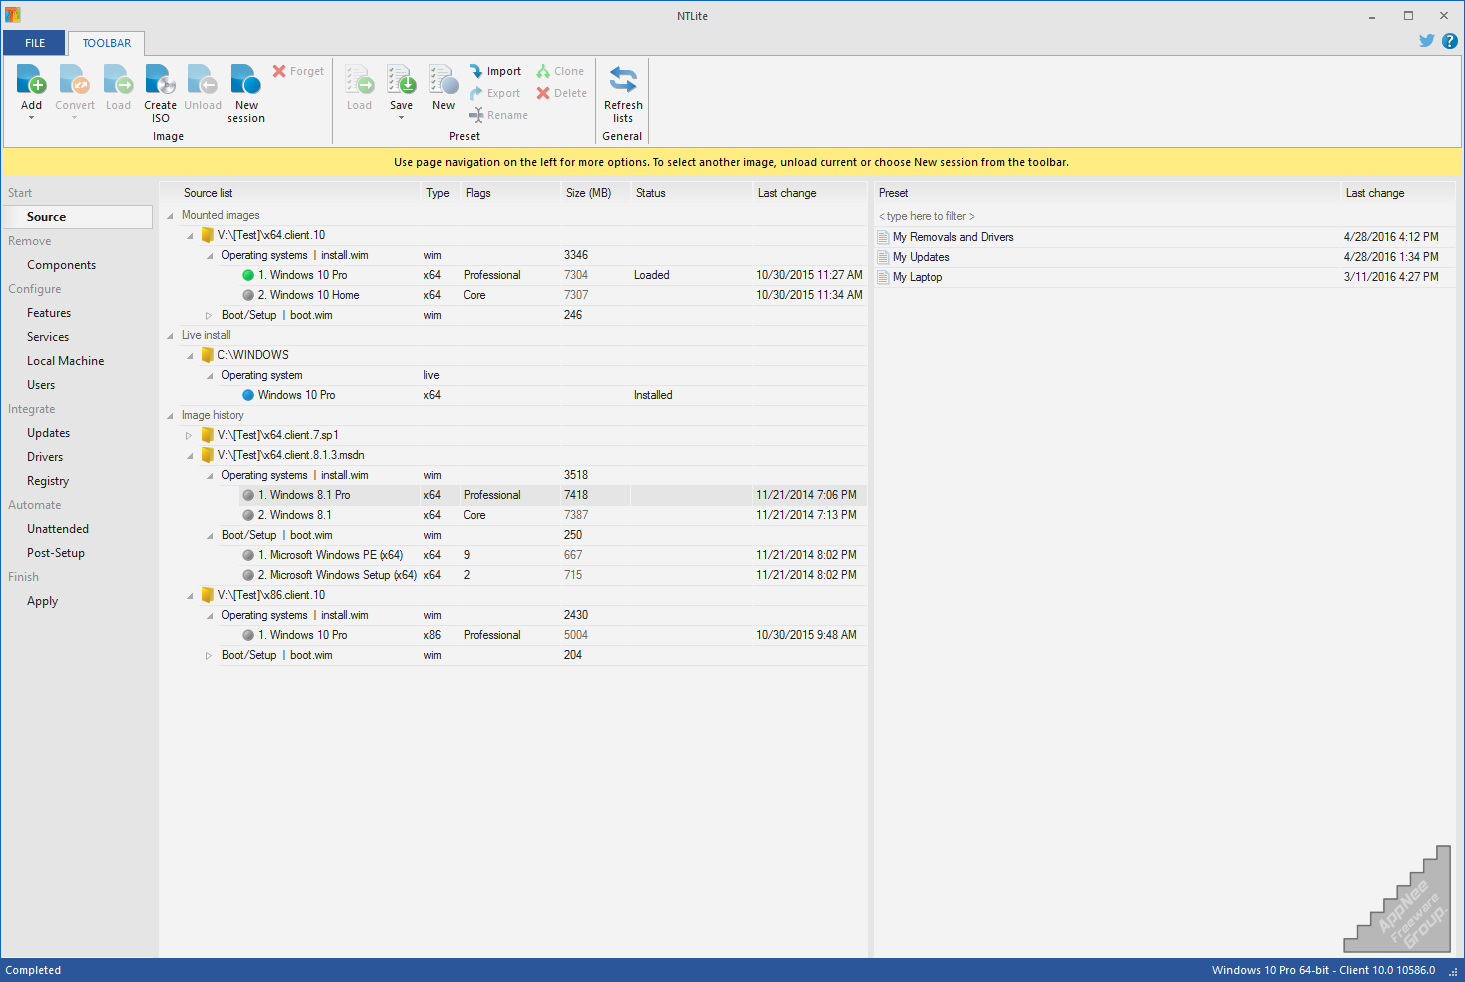Select the TOOLBAR ribbon tab

point(107,43)
